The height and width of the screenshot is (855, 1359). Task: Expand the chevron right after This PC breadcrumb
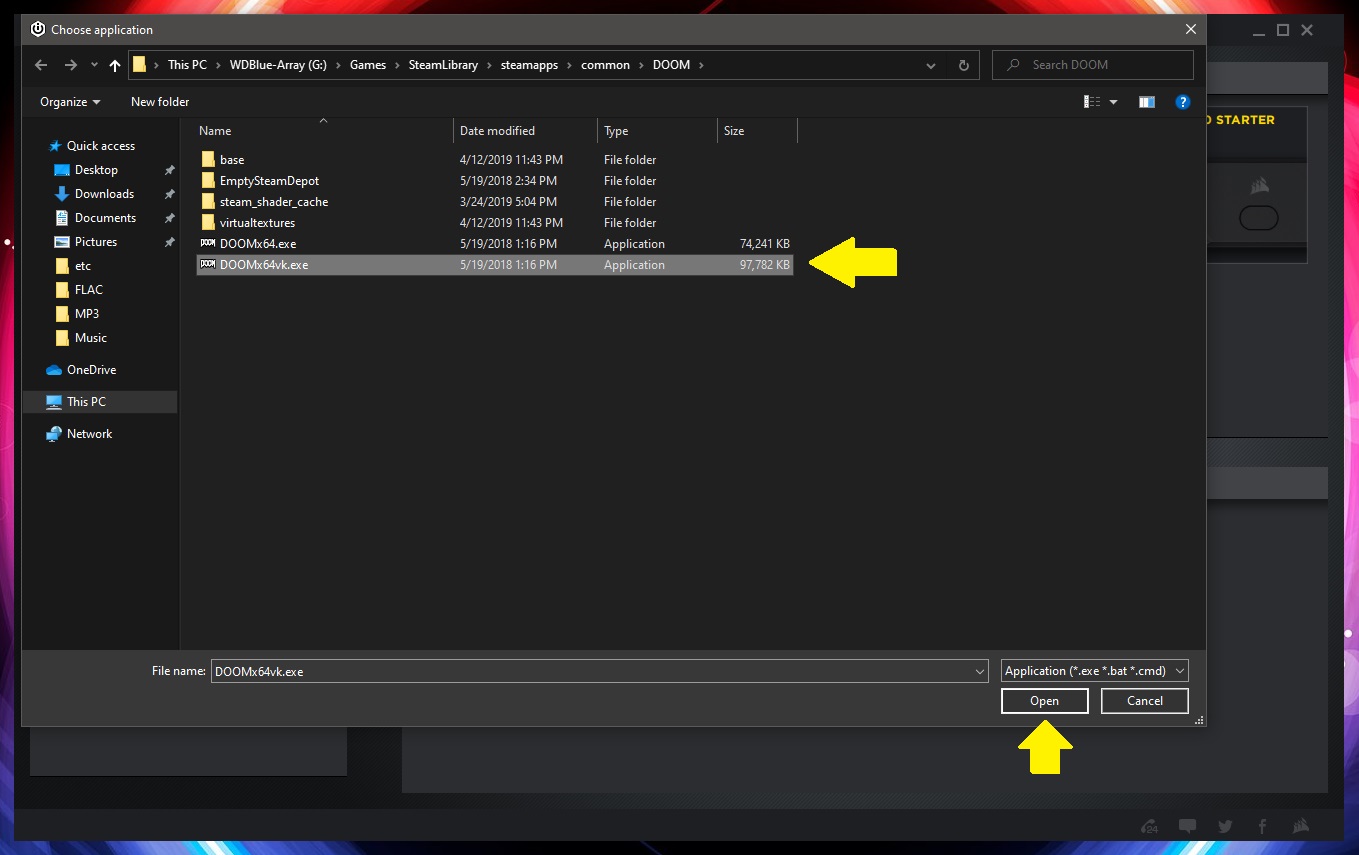[x=218, y=65]
